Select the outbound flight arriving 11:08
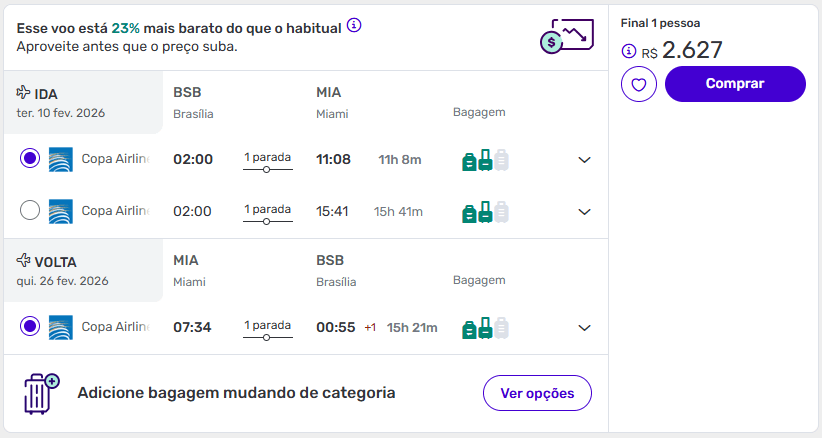This screenshot has height=438, width=822. (x=30, y=159)
